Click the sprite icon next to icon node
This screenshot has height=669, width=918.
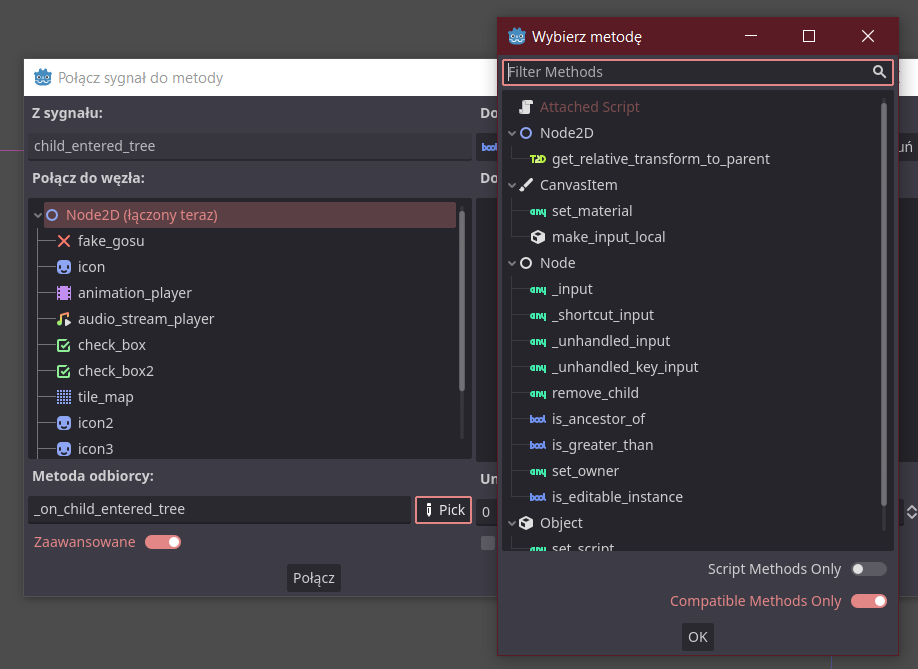[x=64, y=267]
